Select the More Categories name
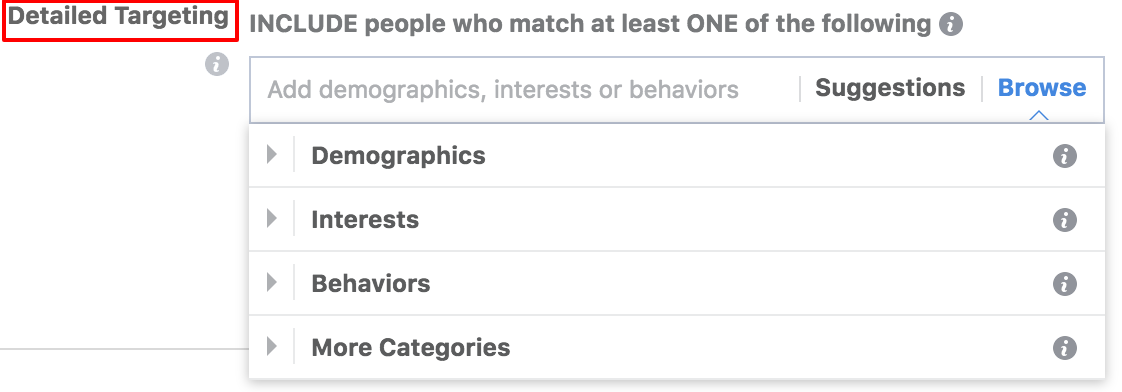The image size is (1122, 392). pos(411,348)
